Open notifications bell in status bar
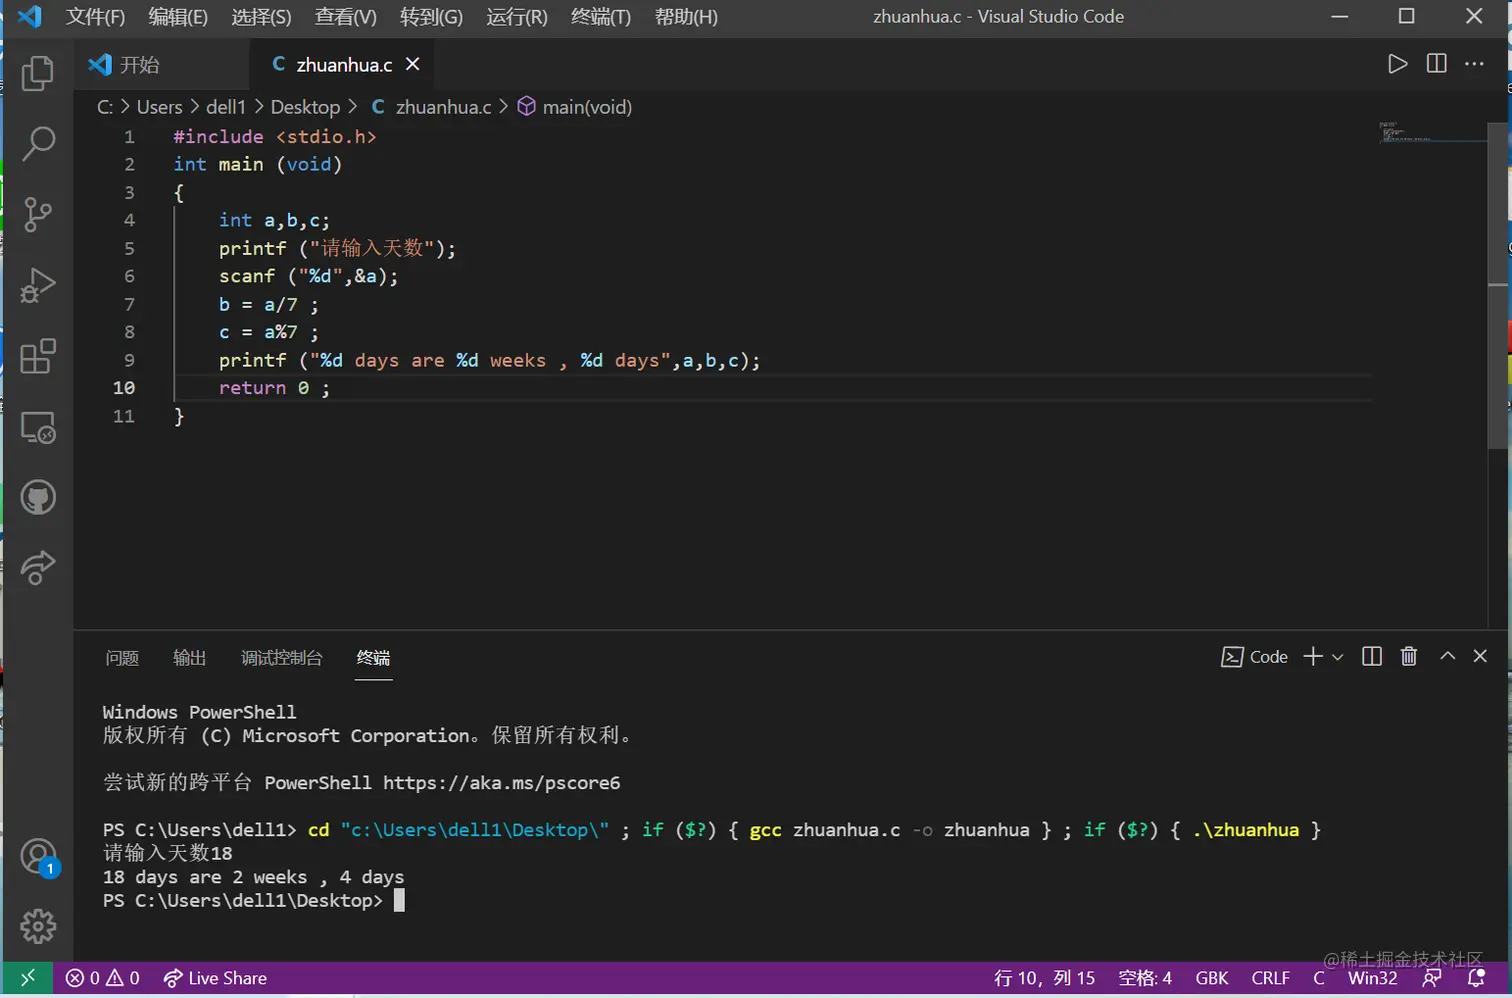Screen dimensions: 1512x998 (1476, 978)
